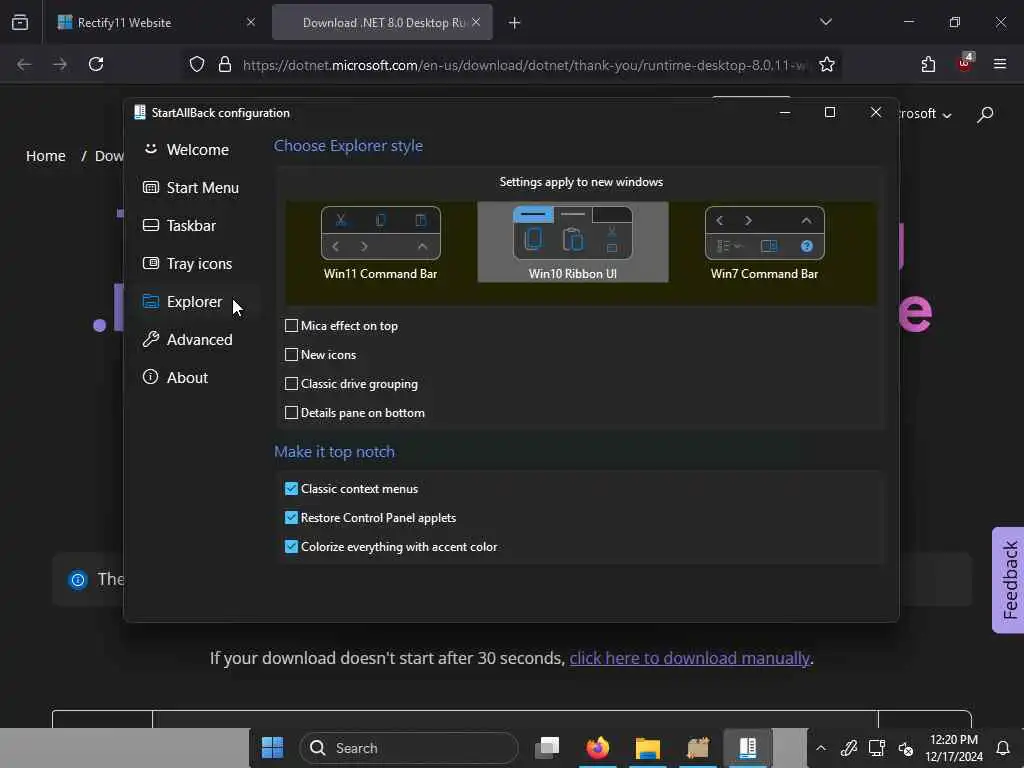This screenshot has height=768, width=1024.
Task: Bookmark this page with the star icon
Action: 827,65
